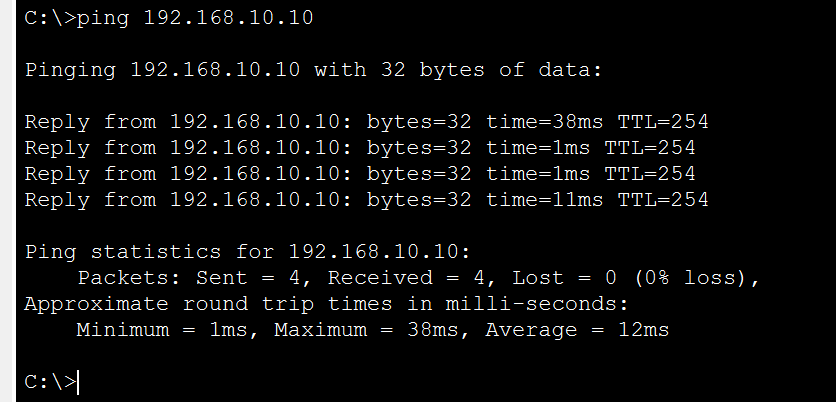This screenshot has height=402, width=836.
Task: Click the 'Received = 4' value
Action: [x=406, y=278]
